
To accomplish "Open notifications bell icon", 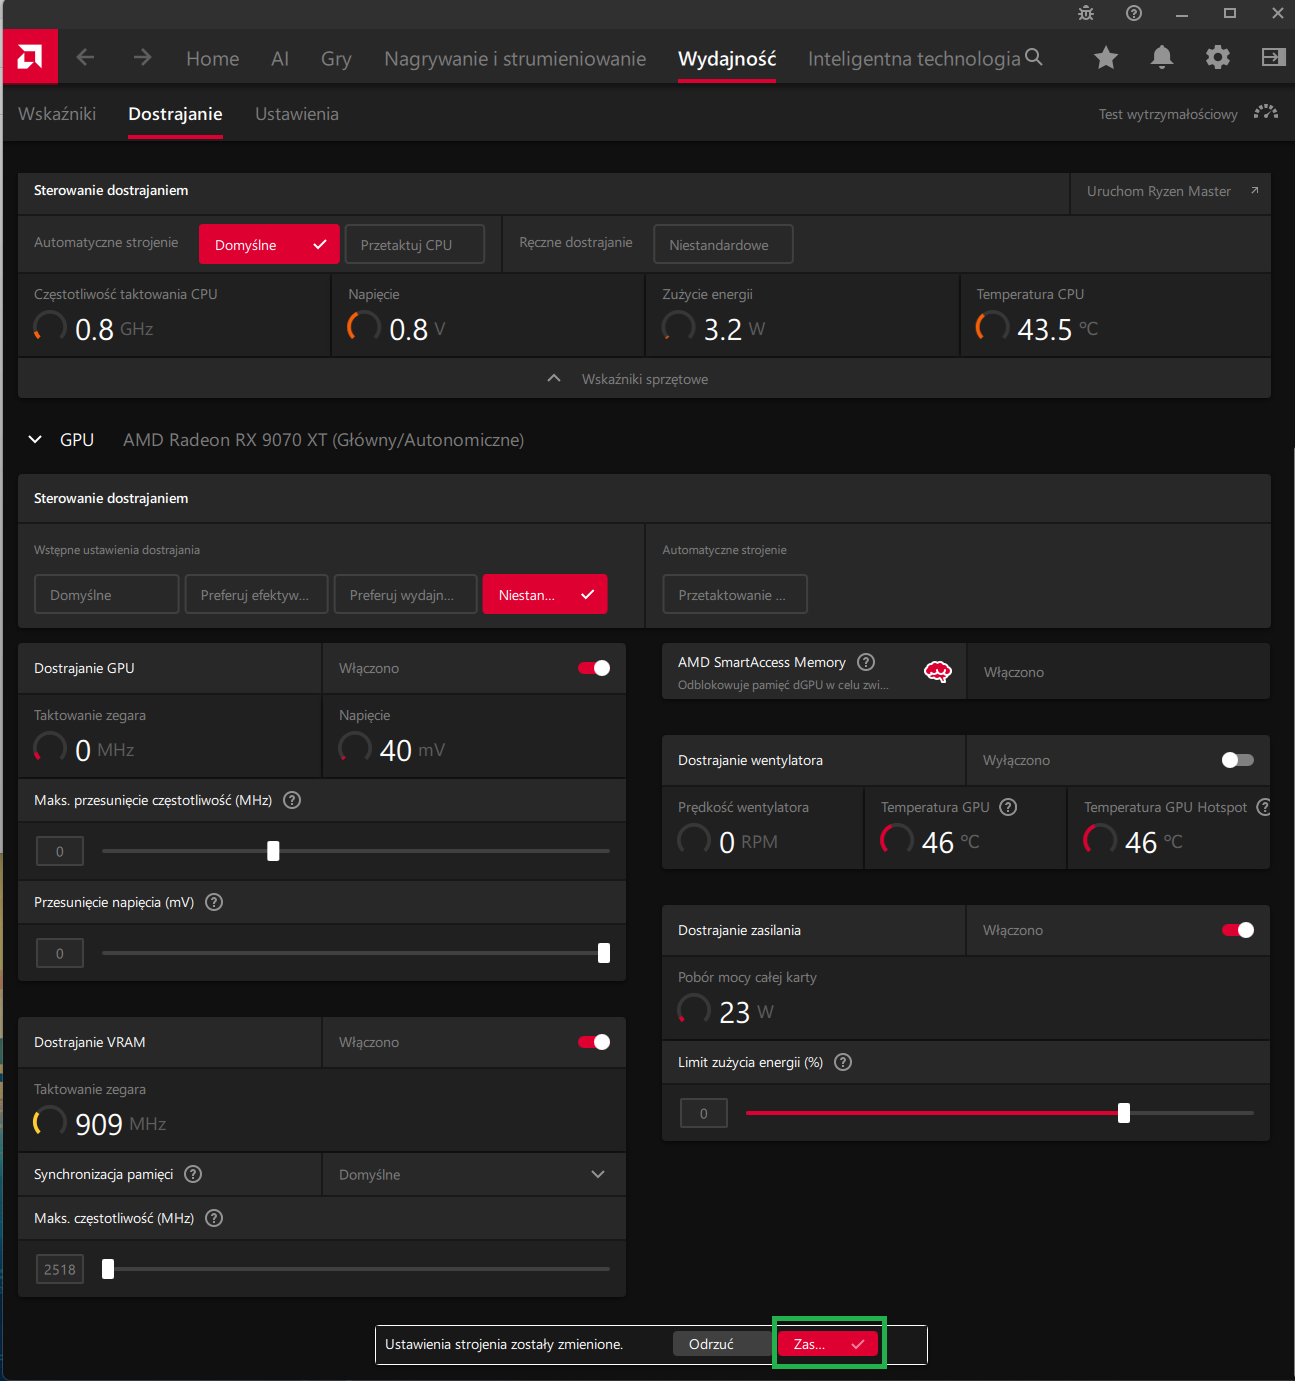I will [x=1162, y=57].
